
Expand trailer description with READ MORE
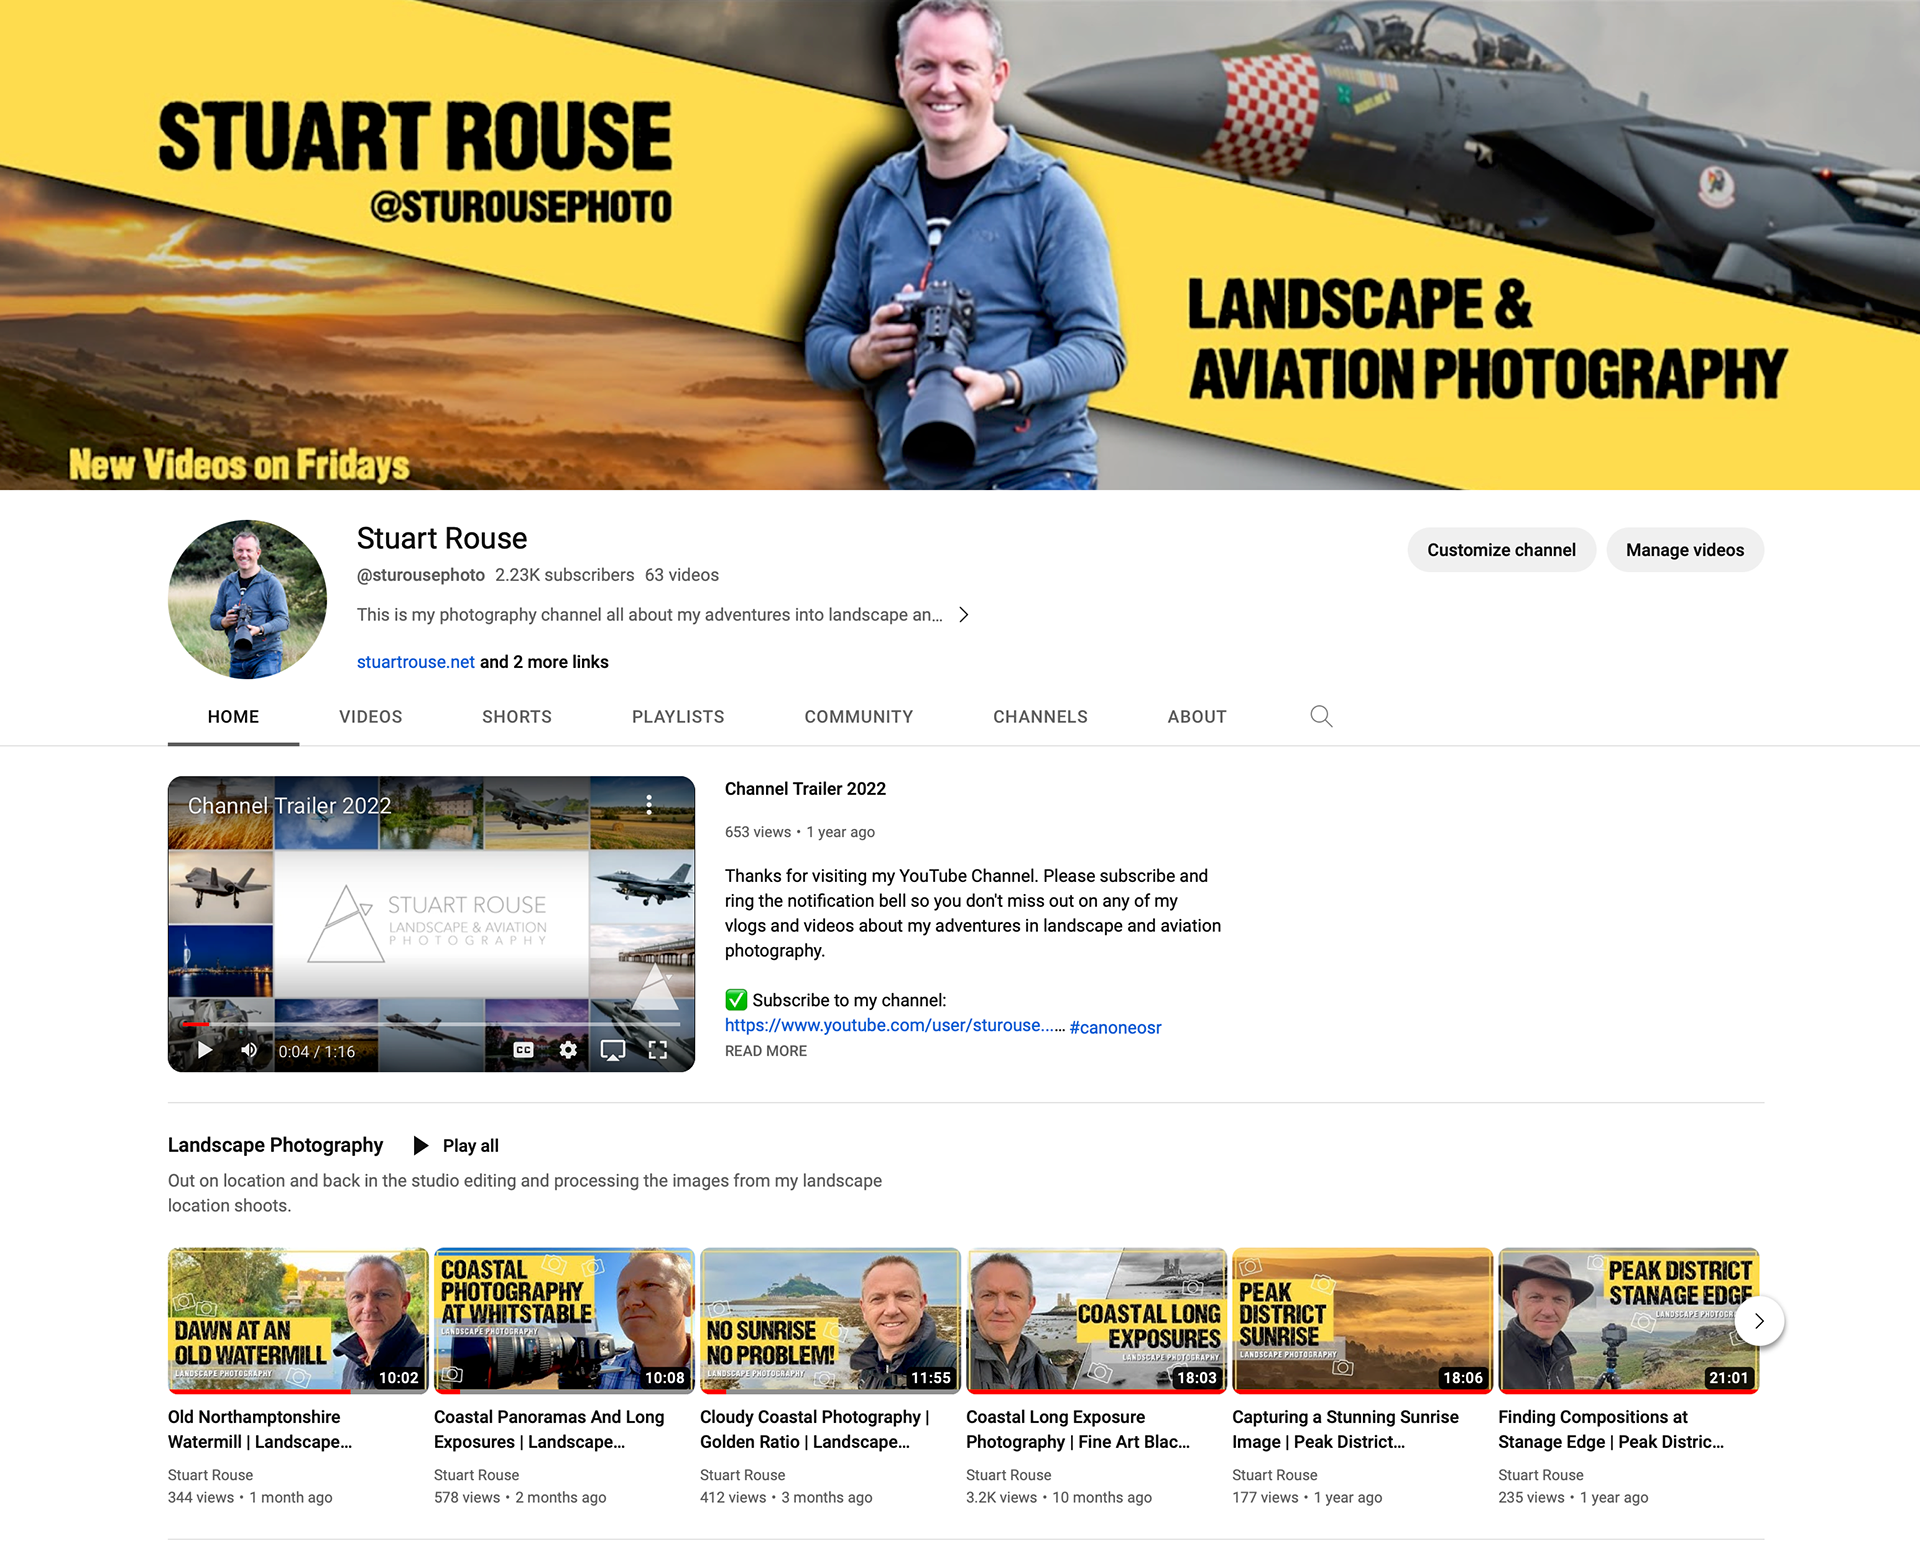pos(765,1051)
